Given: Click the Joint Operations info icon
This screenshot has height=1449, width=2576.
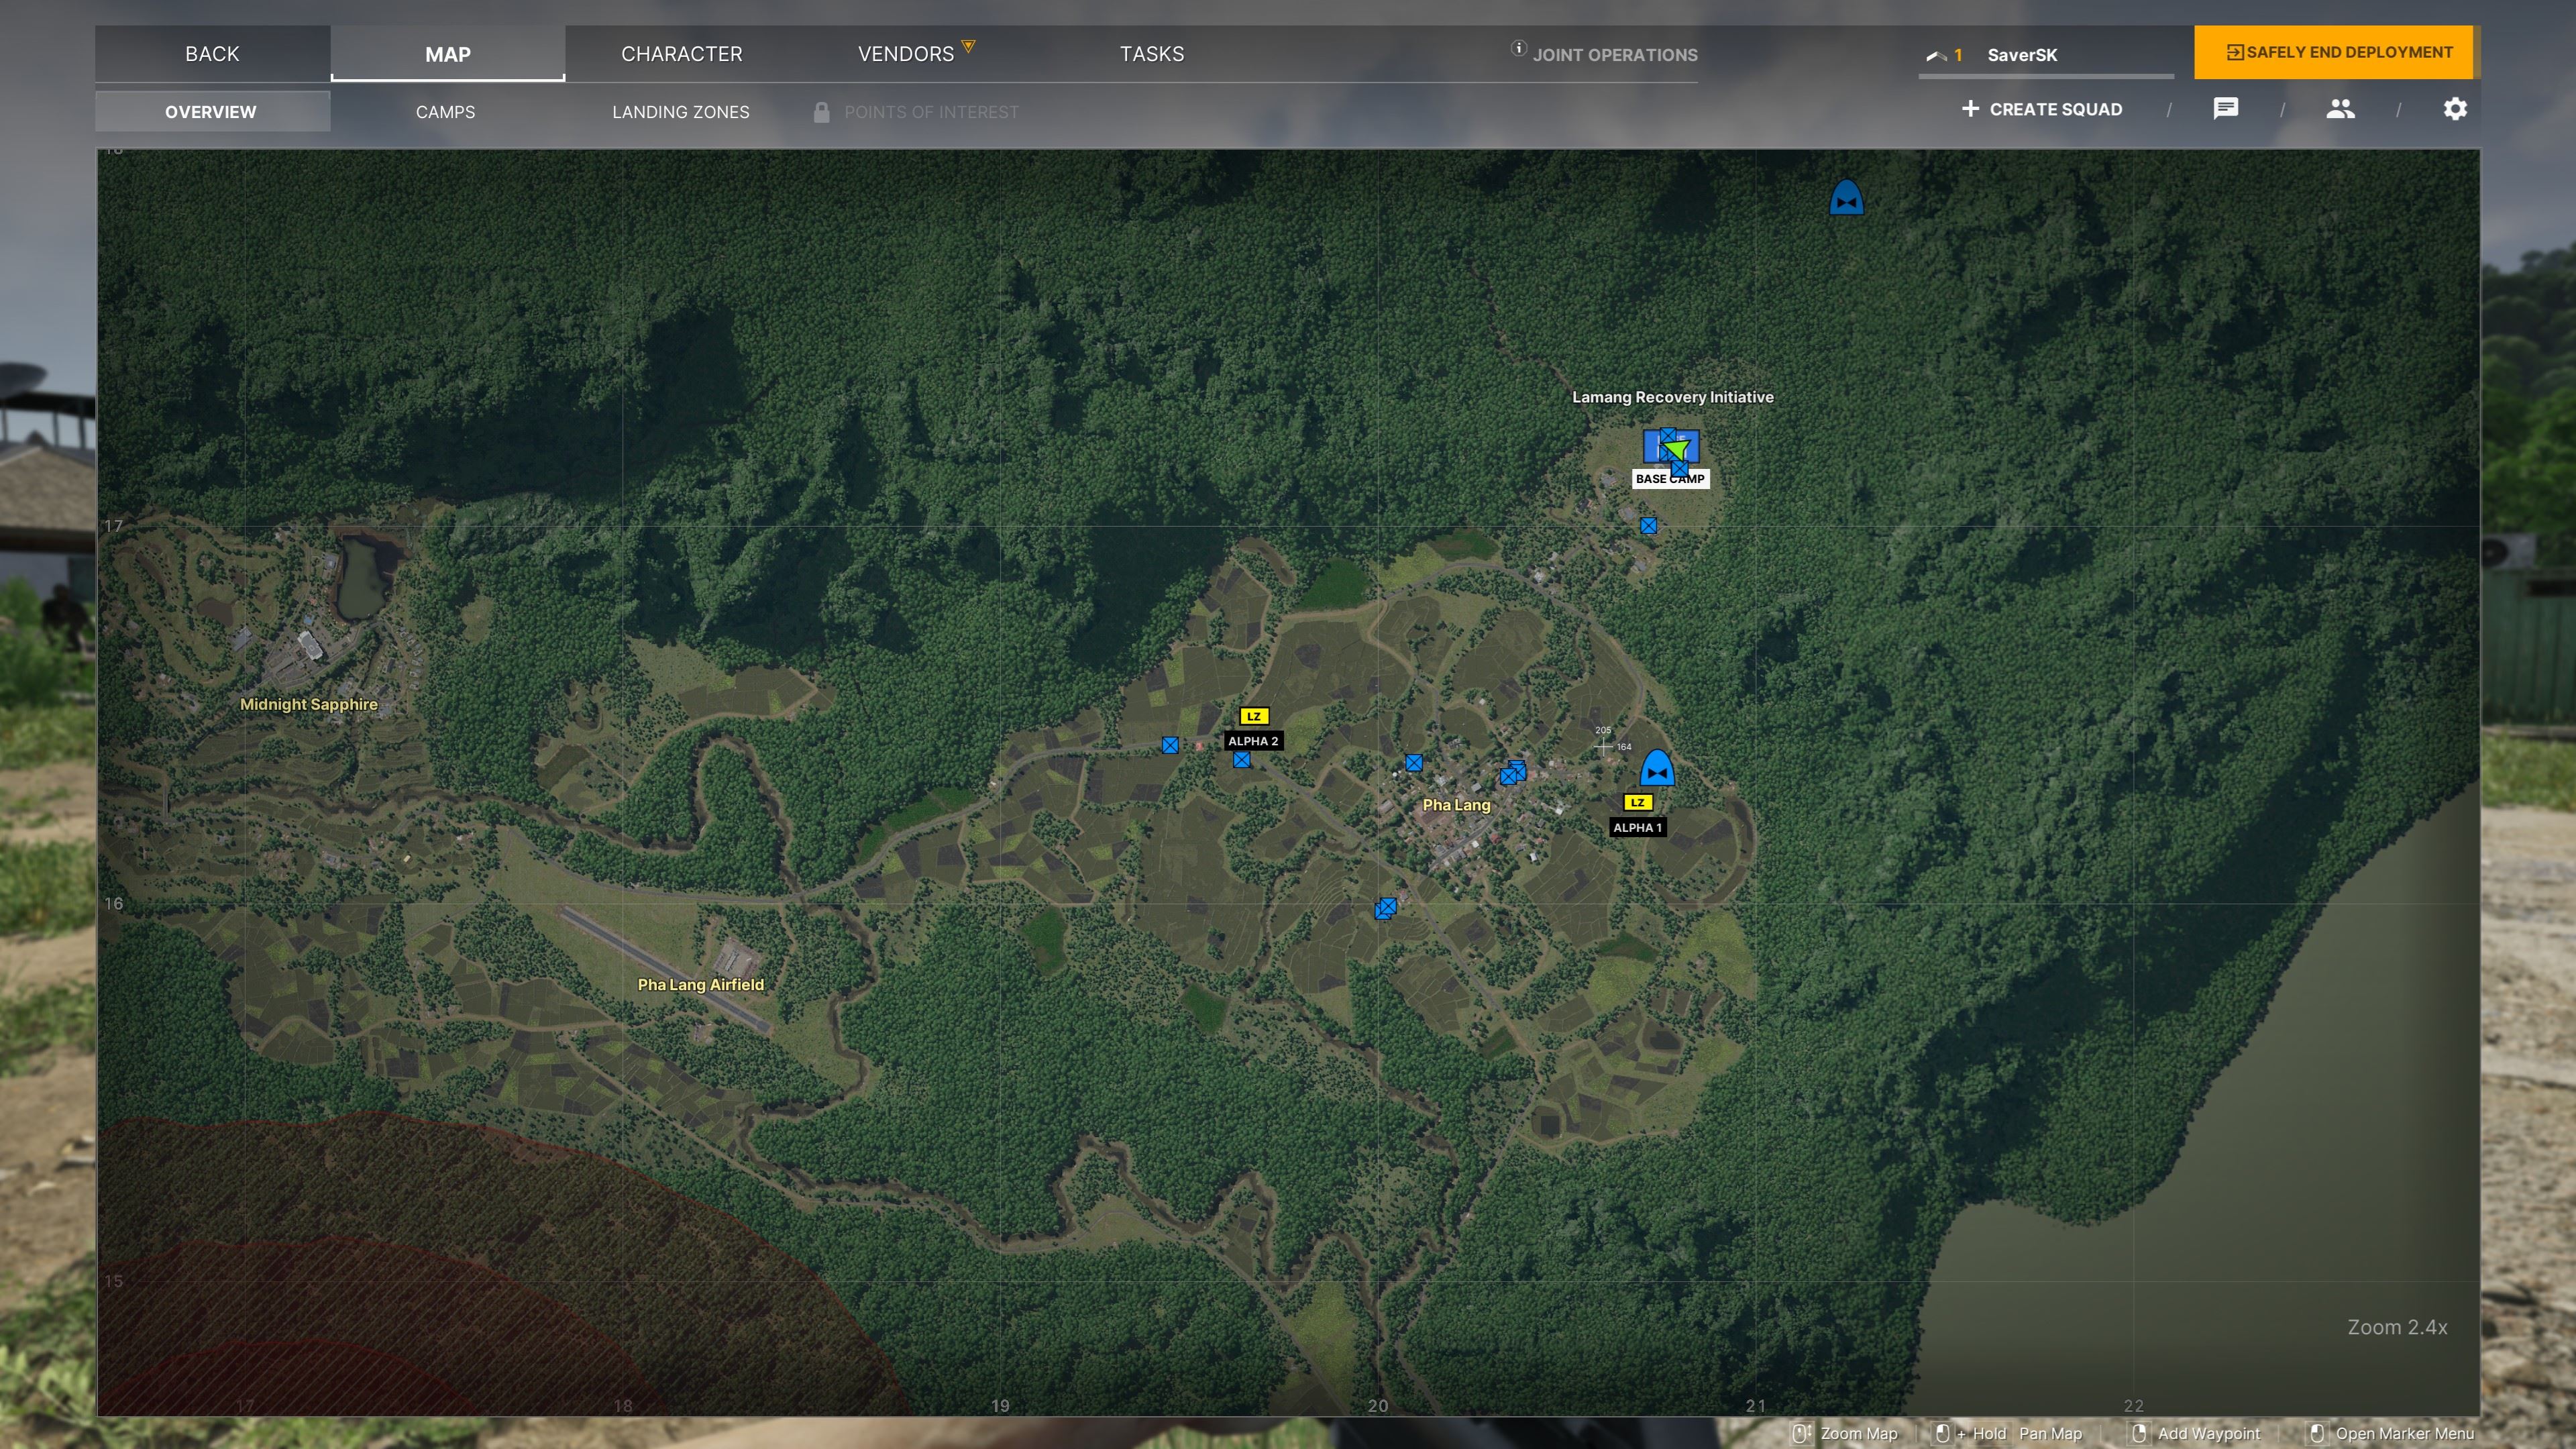Looking at the screenshot, I should pyautogui.click(x=1518, y=48).
